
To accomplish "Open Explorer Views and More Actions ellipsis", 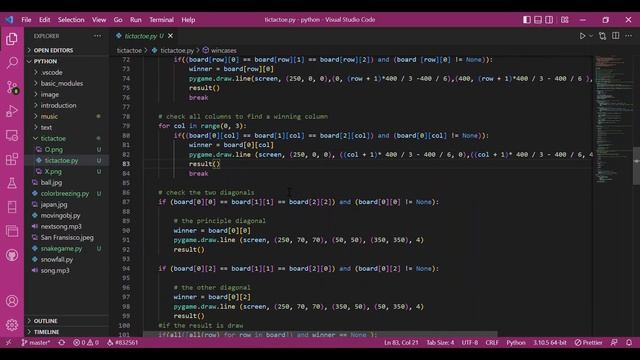I will [x=97, y=36].
